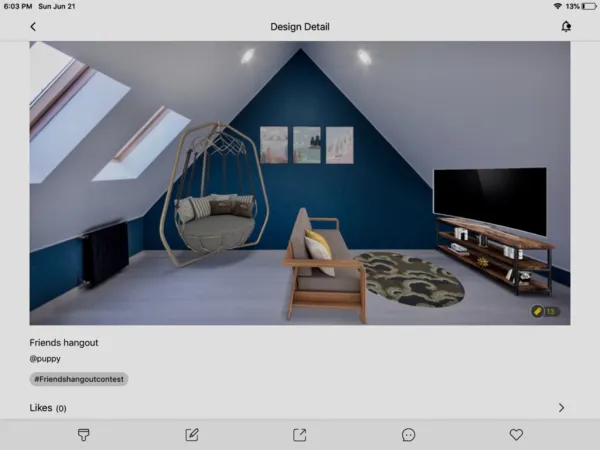Tap the edit design pencil icon
Image resolution: width=600 pixels, height=450 pixels.
pos(192,435)
